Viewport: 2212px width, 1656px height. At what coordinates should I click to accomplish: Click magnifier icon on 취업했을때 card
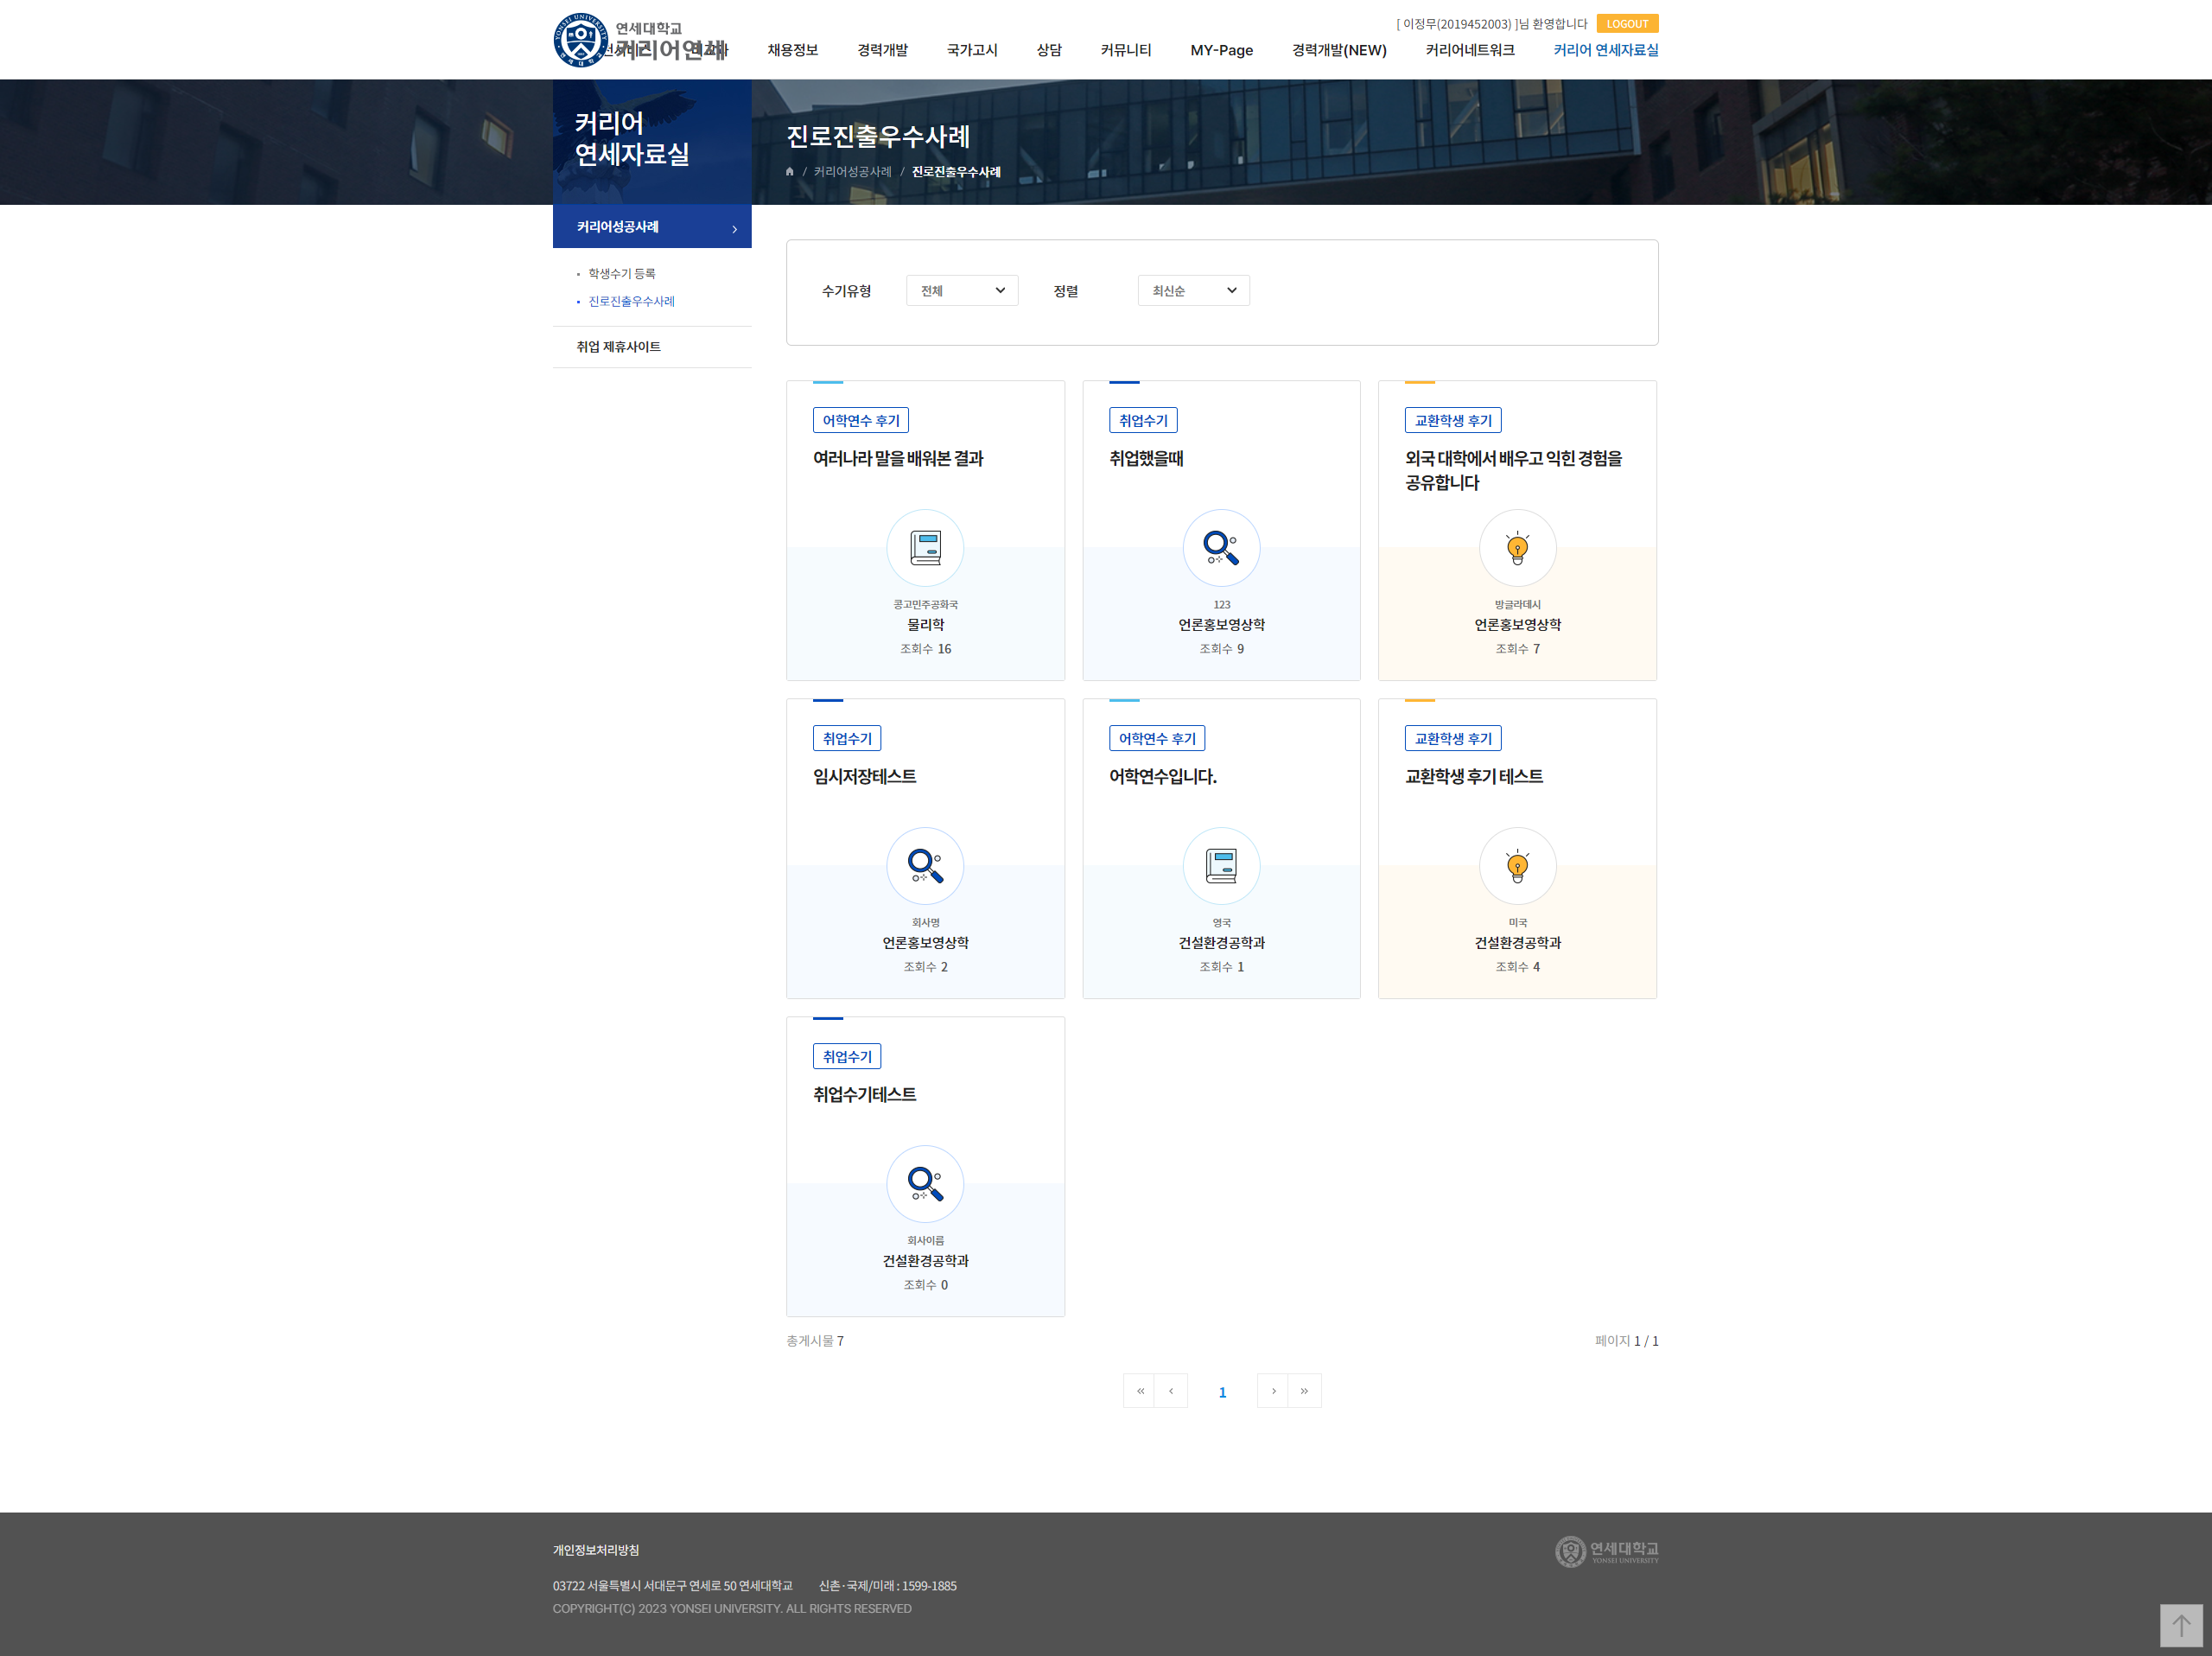click(1220, 548)
